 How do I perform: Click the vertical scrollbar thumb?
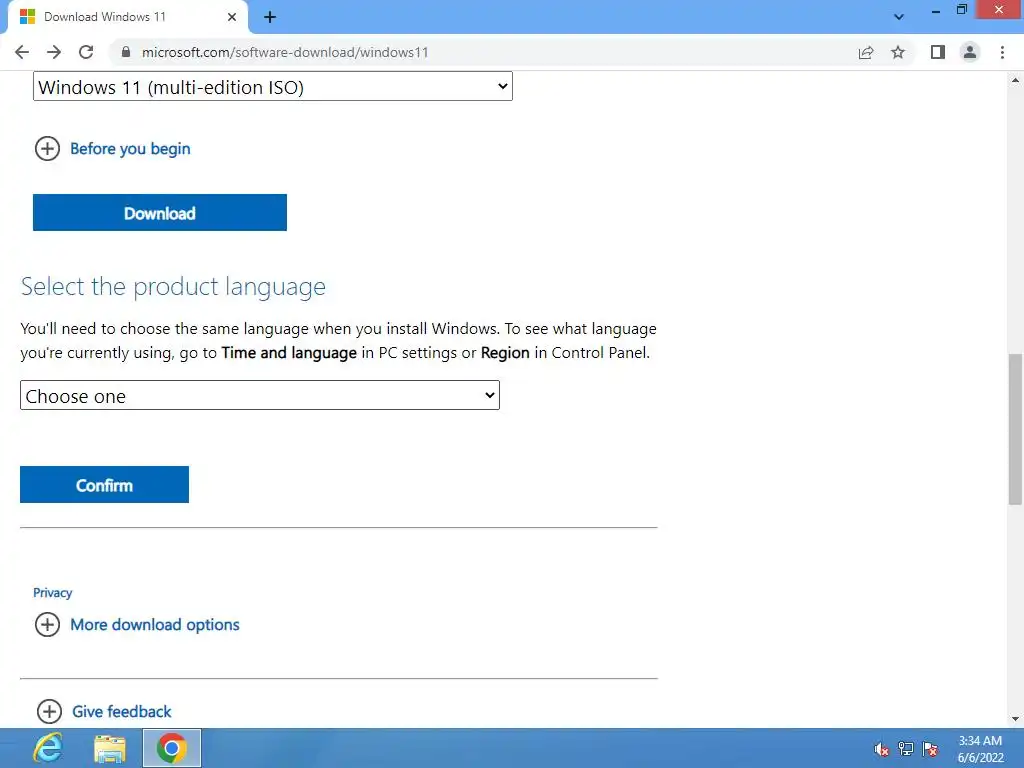point(1015,429)
